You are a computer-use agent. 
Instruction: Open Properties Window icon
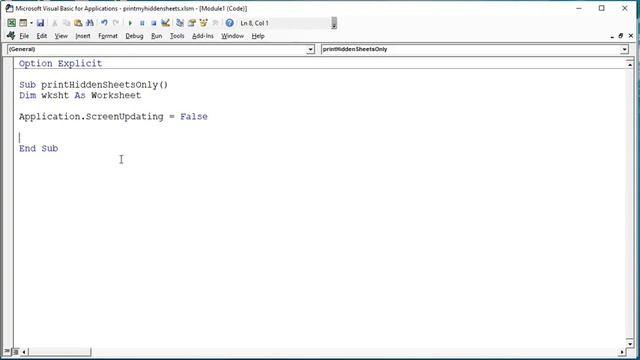[191, 23]
